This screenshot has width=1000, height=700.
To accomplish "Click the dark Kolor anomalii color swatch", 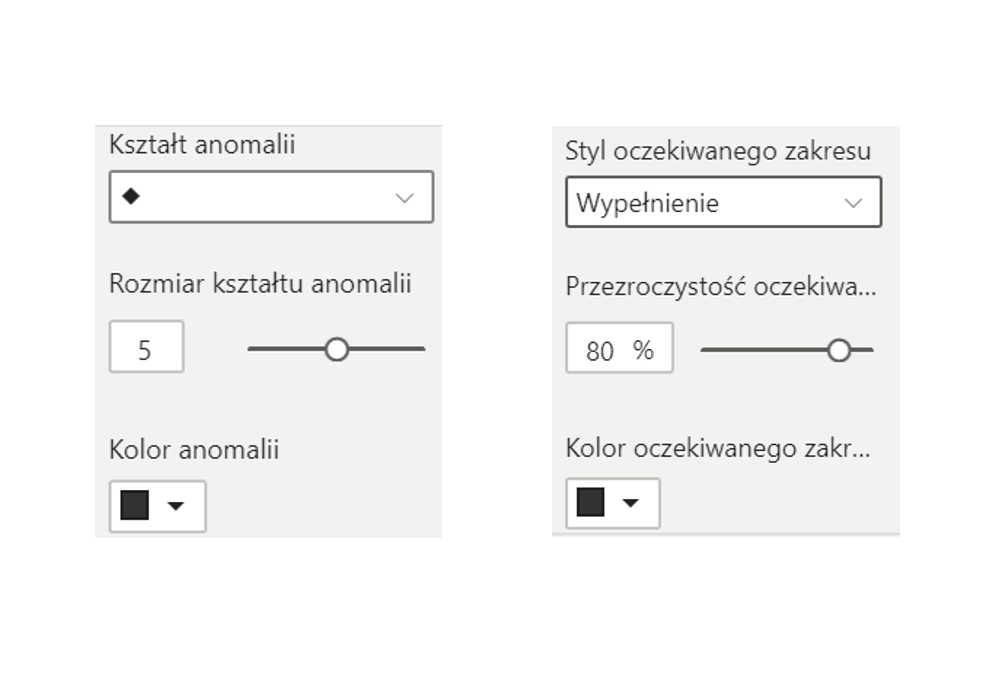I will pyautogui.click(x=135, y=505).
